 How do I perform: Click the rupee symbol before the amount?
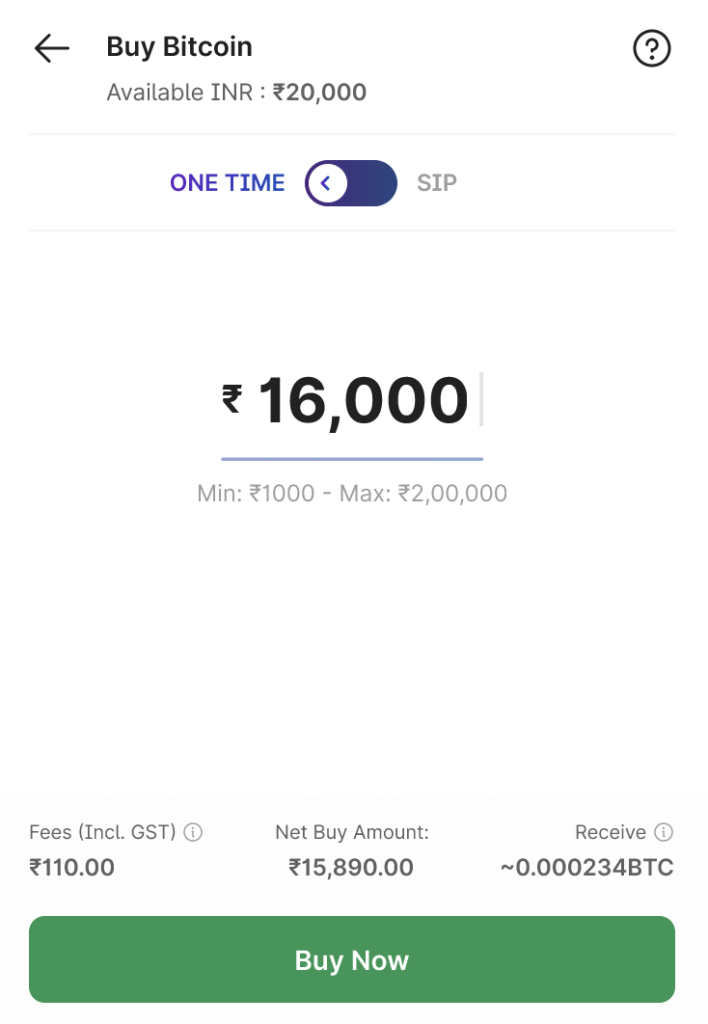click(232, 400)
